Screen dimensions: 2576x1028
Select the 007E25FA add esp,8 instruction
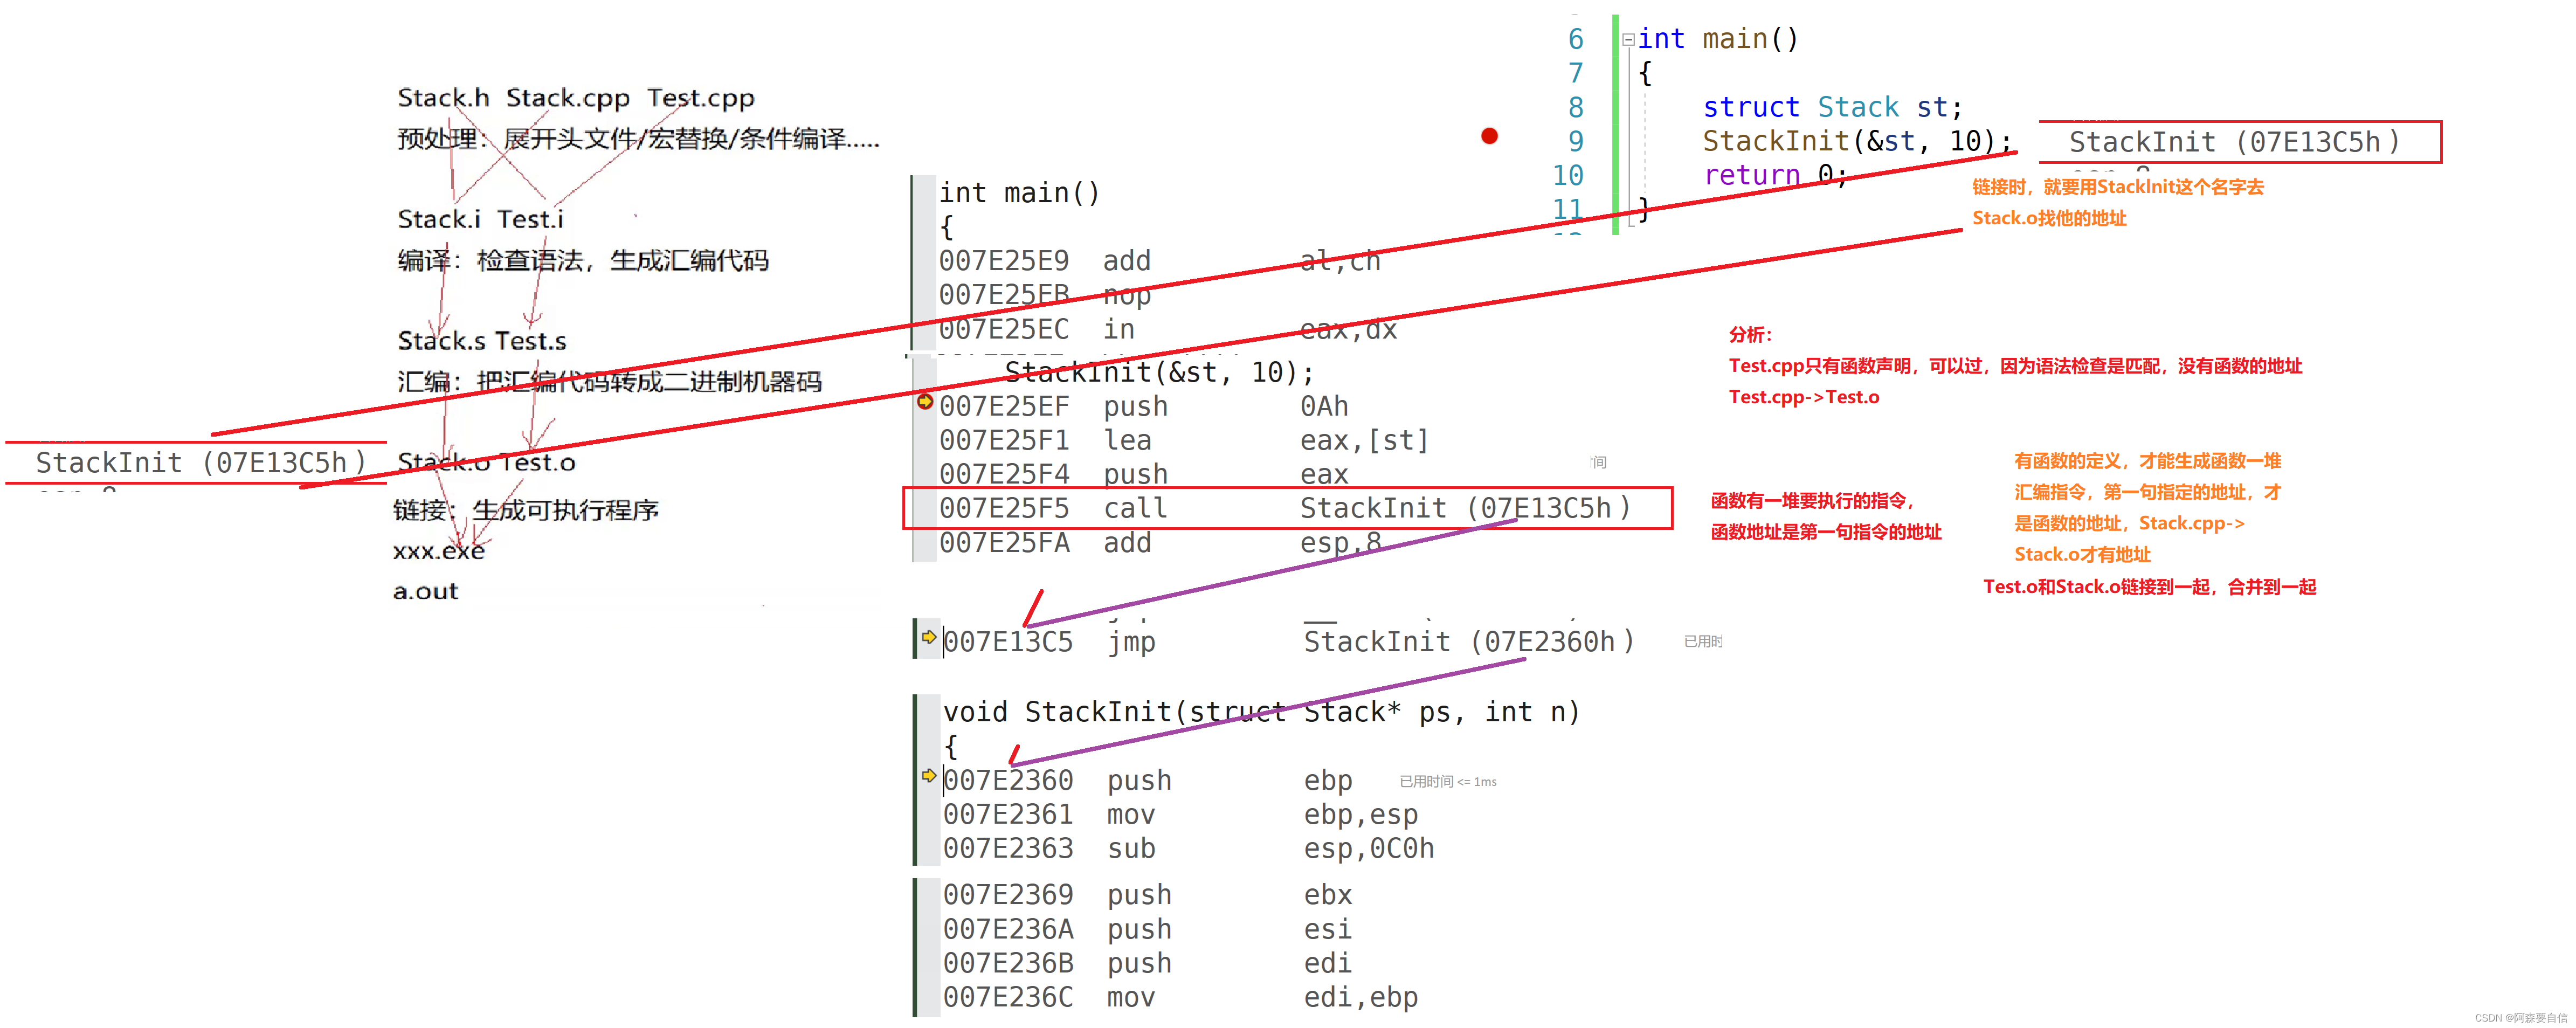(1160, 543)
